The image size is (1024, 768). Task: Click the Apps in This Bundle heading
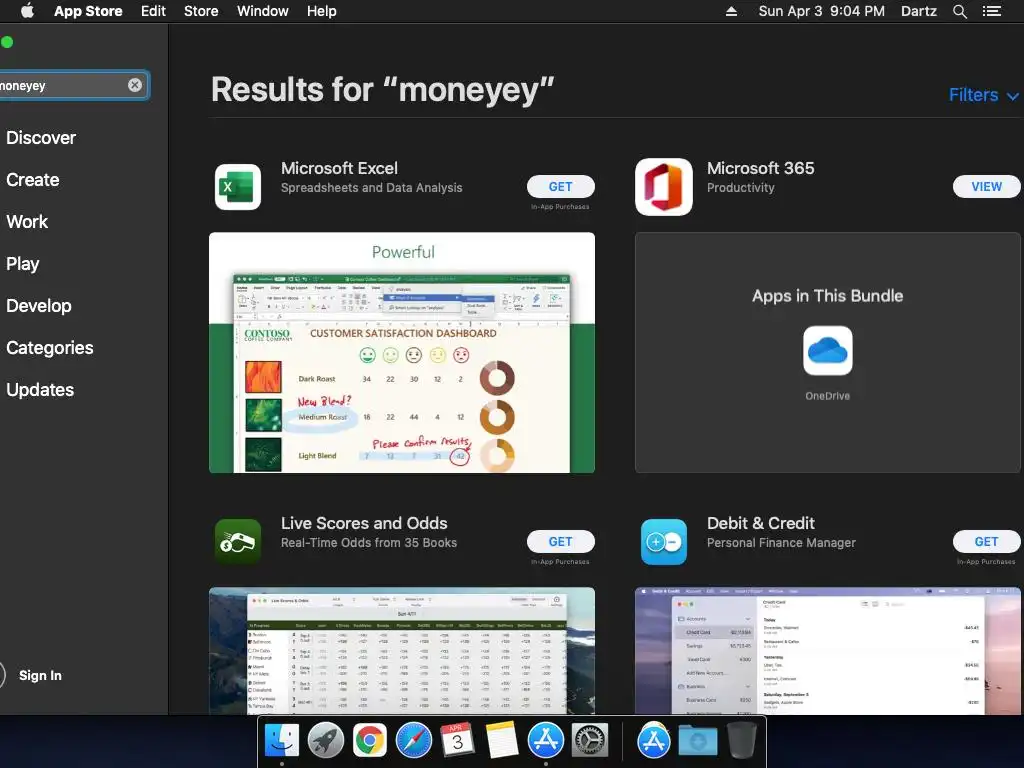click(827, 296)
